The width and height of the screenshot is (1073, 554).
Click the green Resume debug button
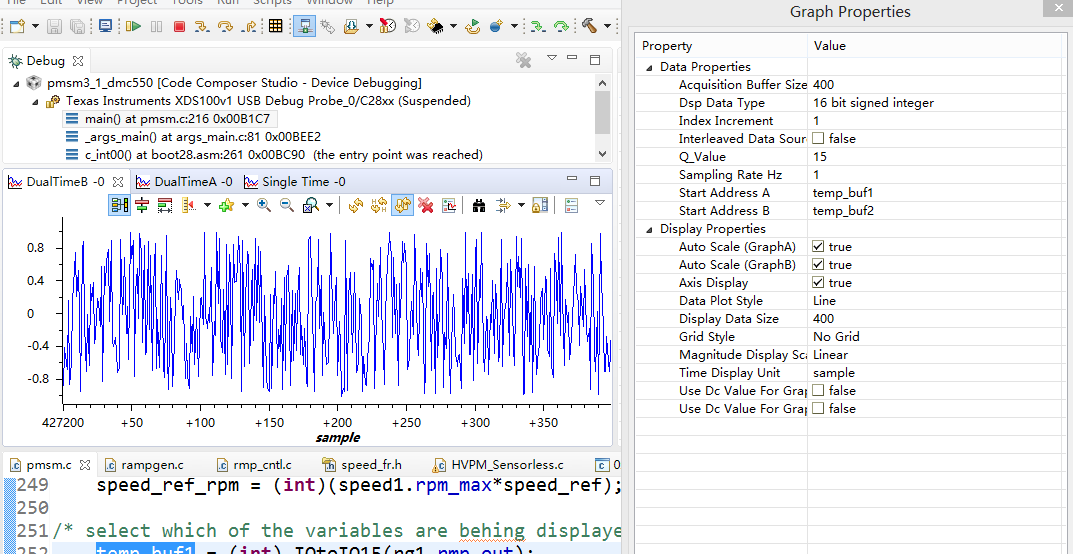click(x=133, y=26)
